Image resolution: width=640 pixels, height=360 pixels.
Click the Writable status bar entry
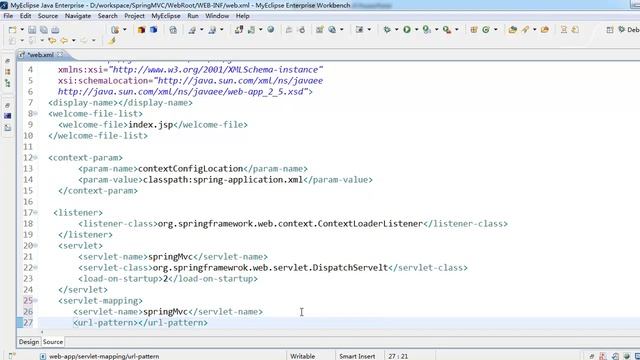tap(302, 356)
